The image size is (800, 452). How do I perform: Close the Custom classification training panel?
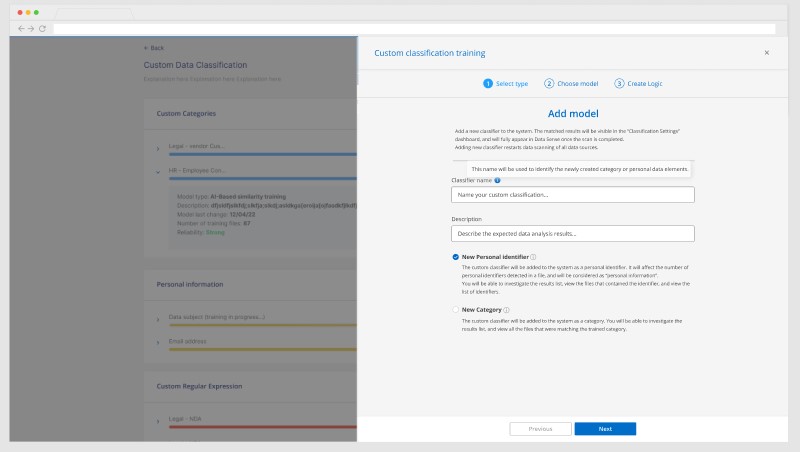click(x=767, y=52)
